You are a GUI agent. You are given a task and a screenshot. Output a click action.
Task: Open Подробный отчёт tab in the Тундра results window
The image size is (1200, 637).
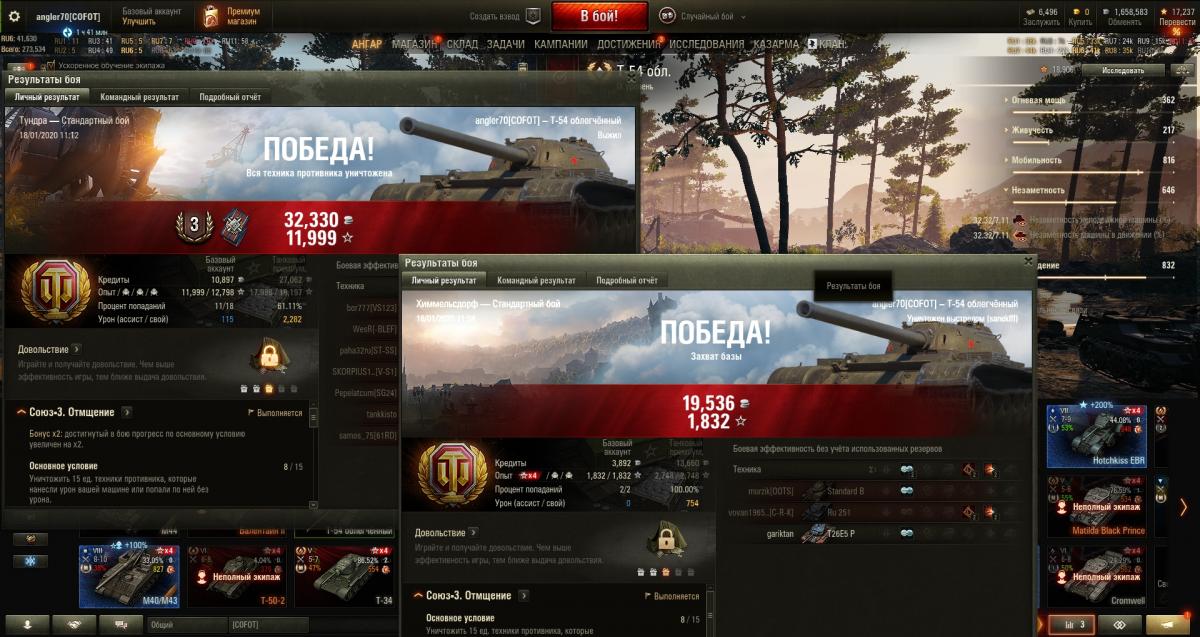pyautogui.click(x=230, y=97)
